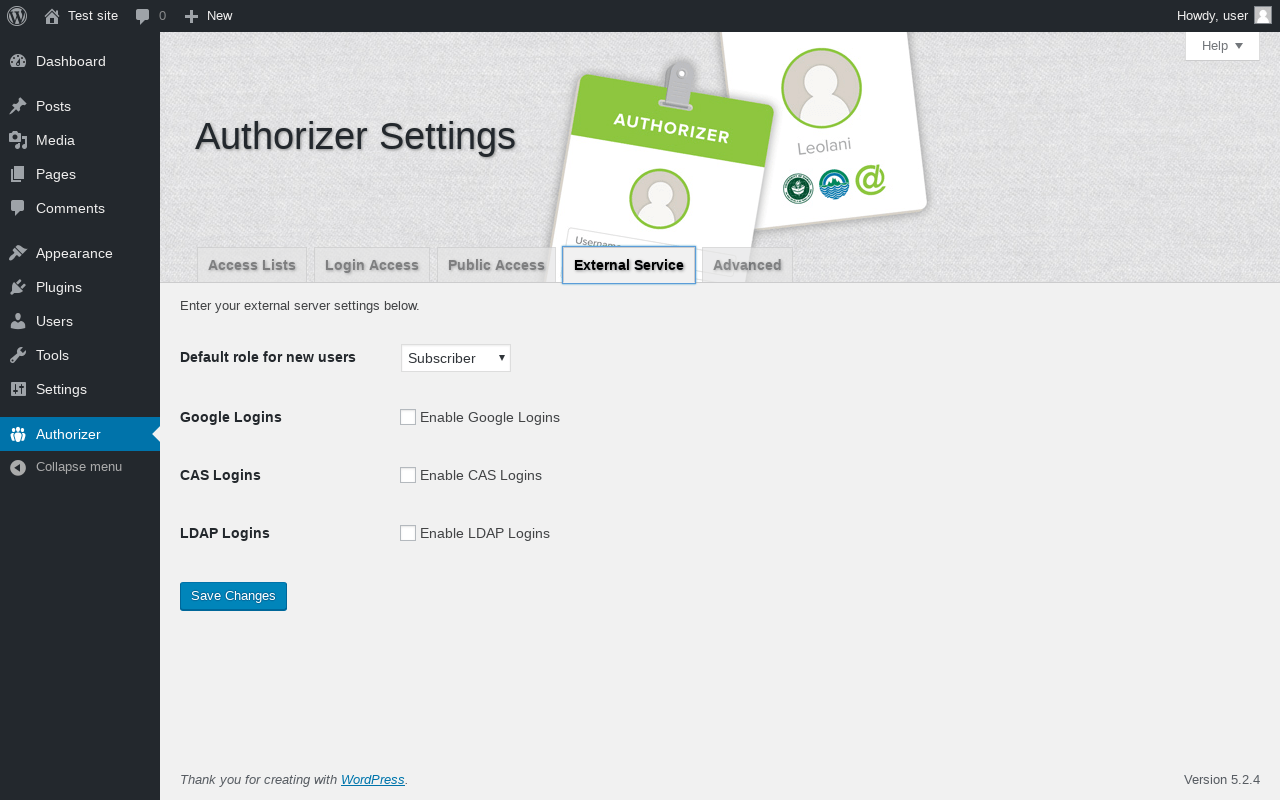Image resolution: width=1280 pixels, height=800 pixels.
Task: Open the Pages menu label
Action: [56, 174]
